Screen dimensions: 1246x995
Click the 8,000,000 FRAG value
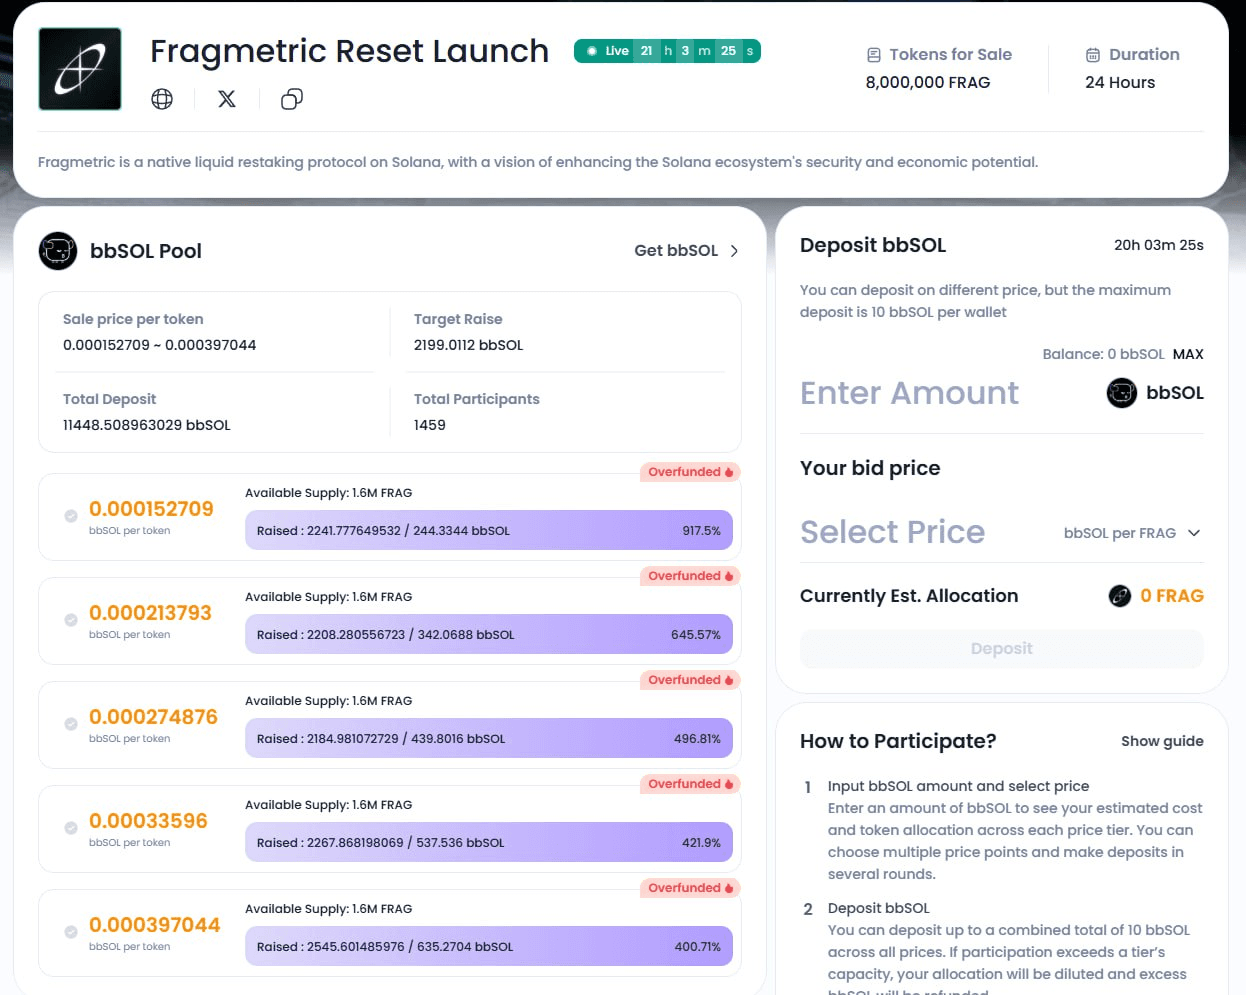[x=928, y=82]
